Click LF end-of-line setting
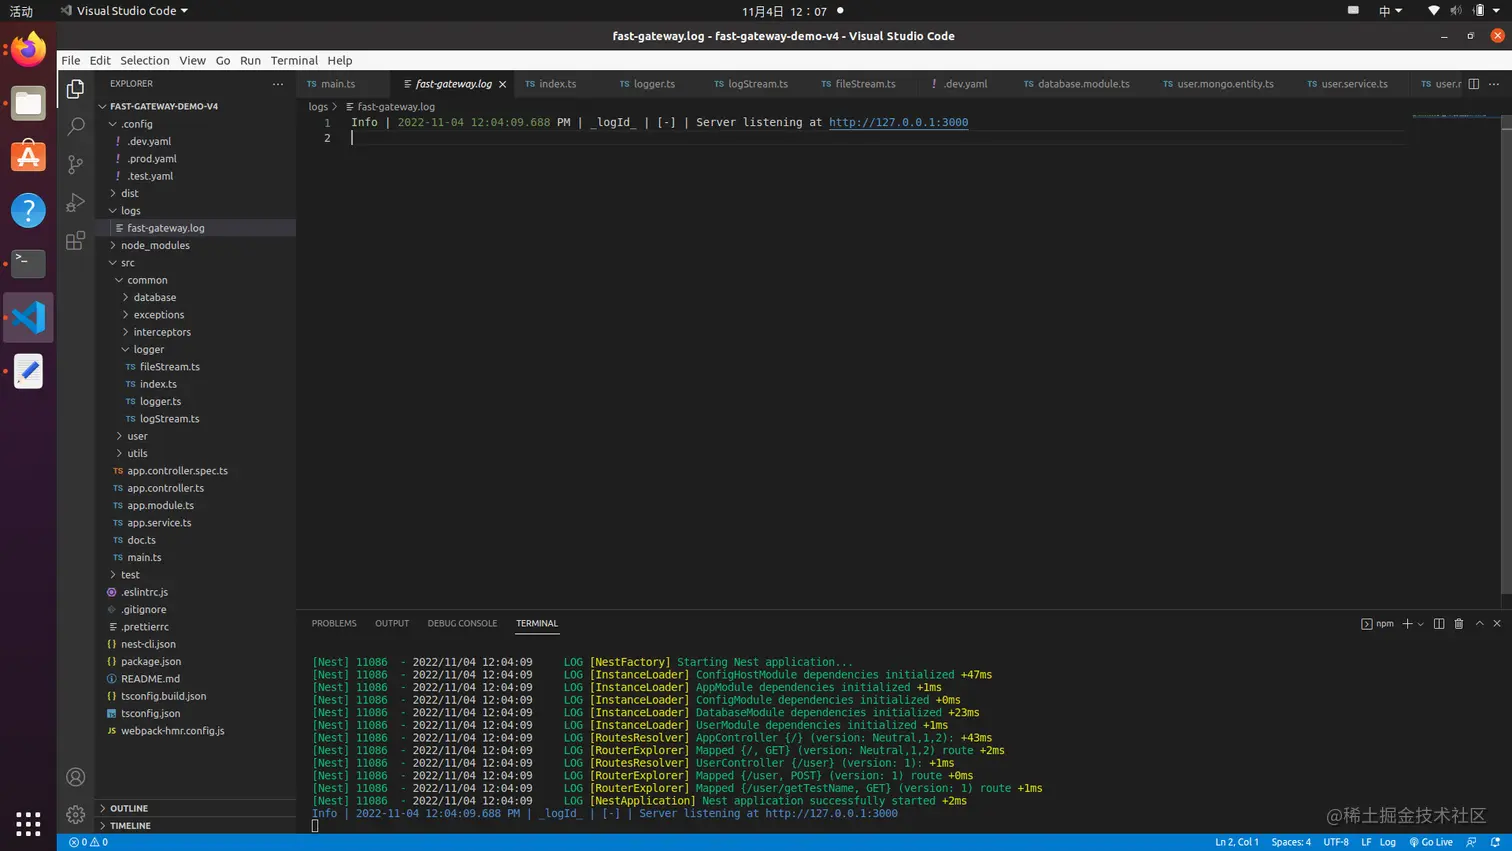 coord(1366,842)
